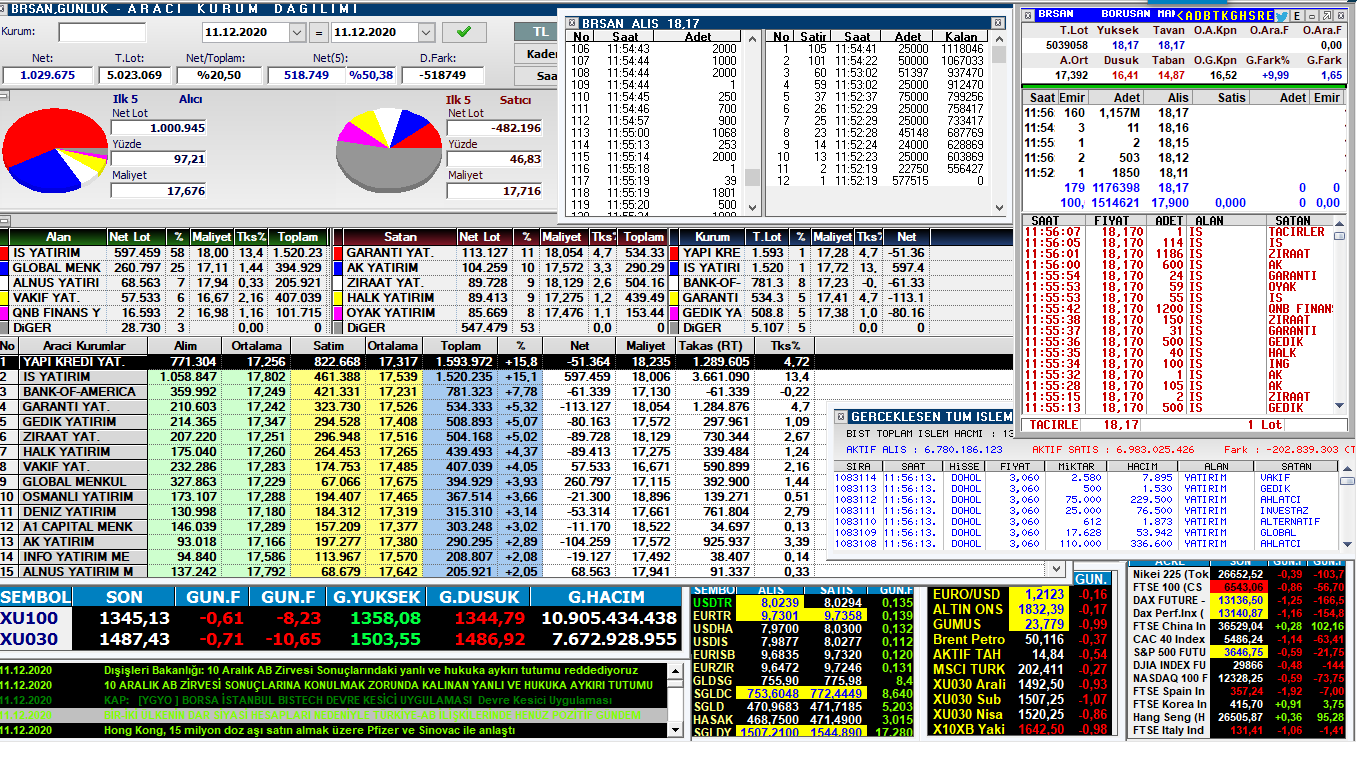The image size is (1366, 768).
Task: Click the E button in BRSAN title bar
Action: point(1297,16)
